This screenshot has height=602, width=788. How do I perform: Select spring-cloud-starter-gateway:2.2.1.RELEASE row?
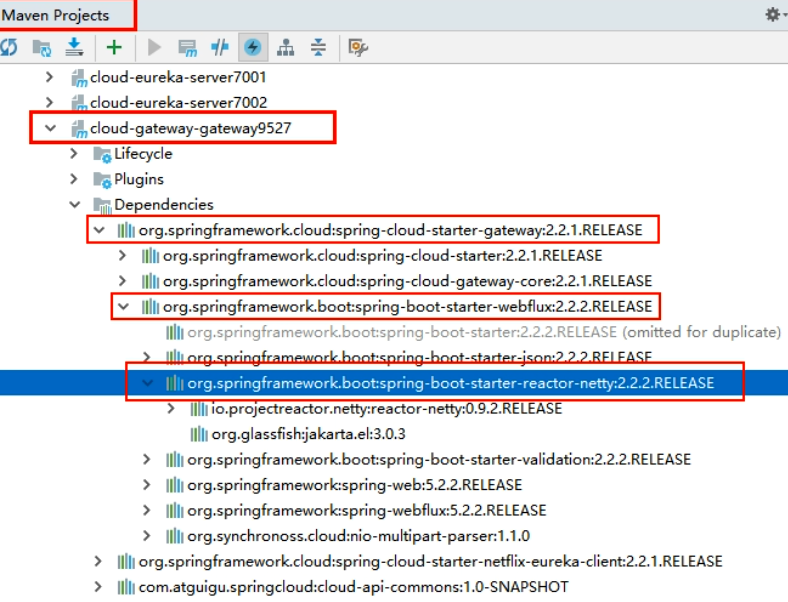click(x=390, y=230)
